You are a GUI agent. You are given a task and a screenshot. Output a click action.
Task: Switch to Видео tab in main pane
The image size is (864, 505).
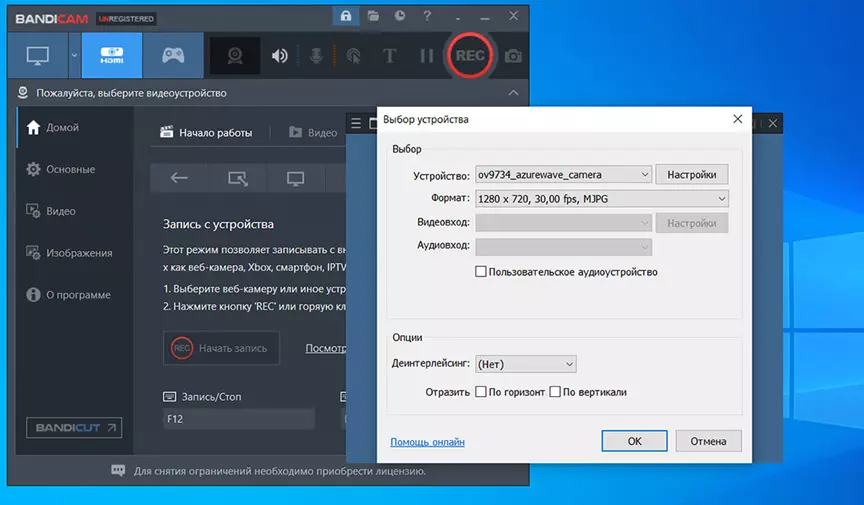click(313, 132)
